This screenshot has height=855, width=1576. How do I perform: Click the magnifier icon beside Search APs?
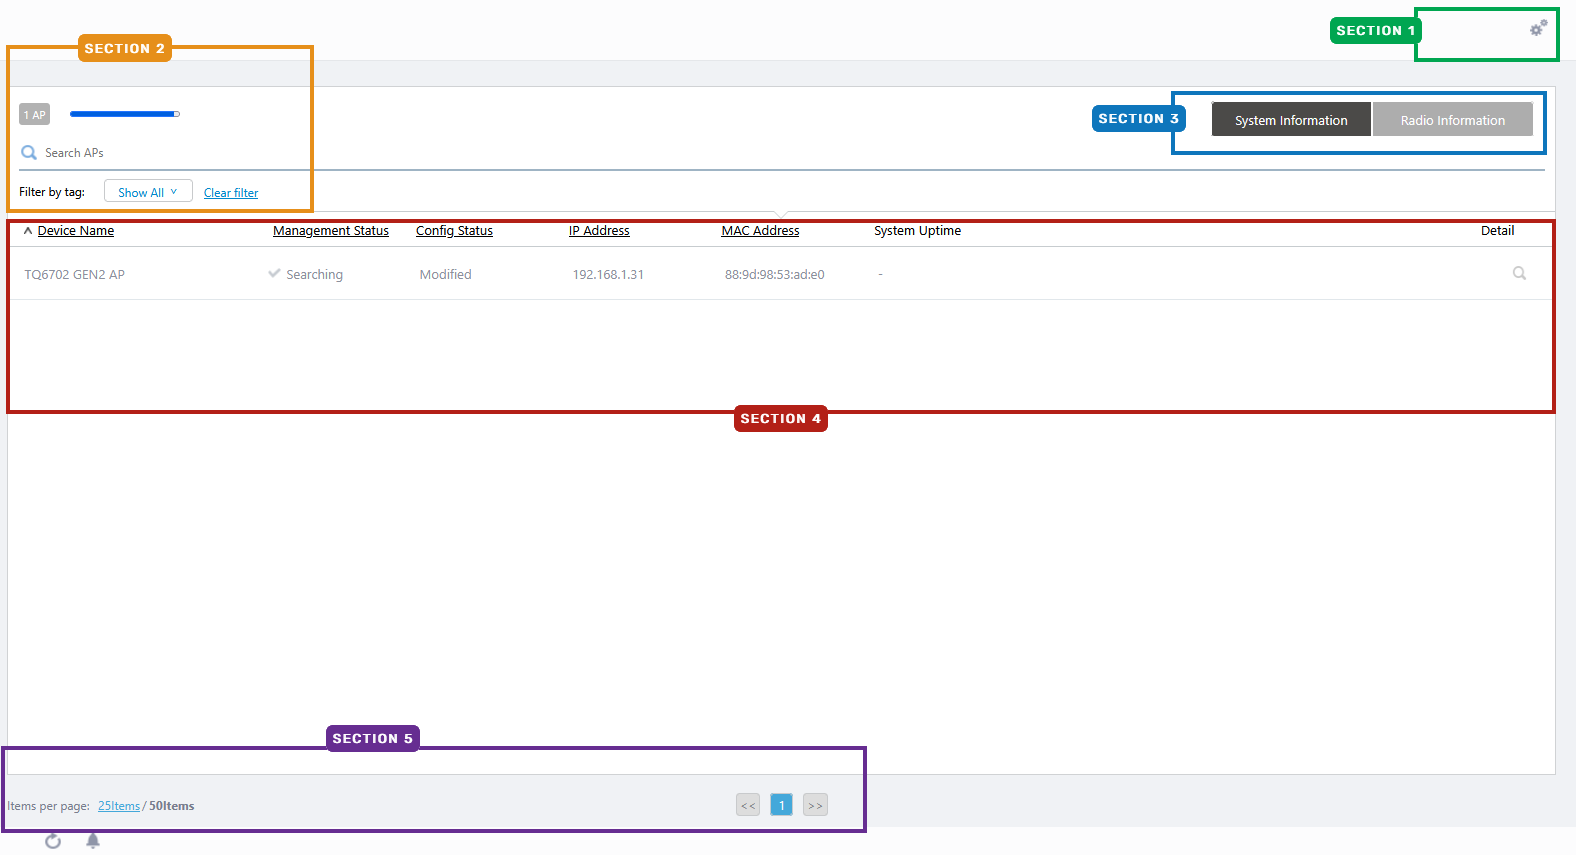click(29, 153)
